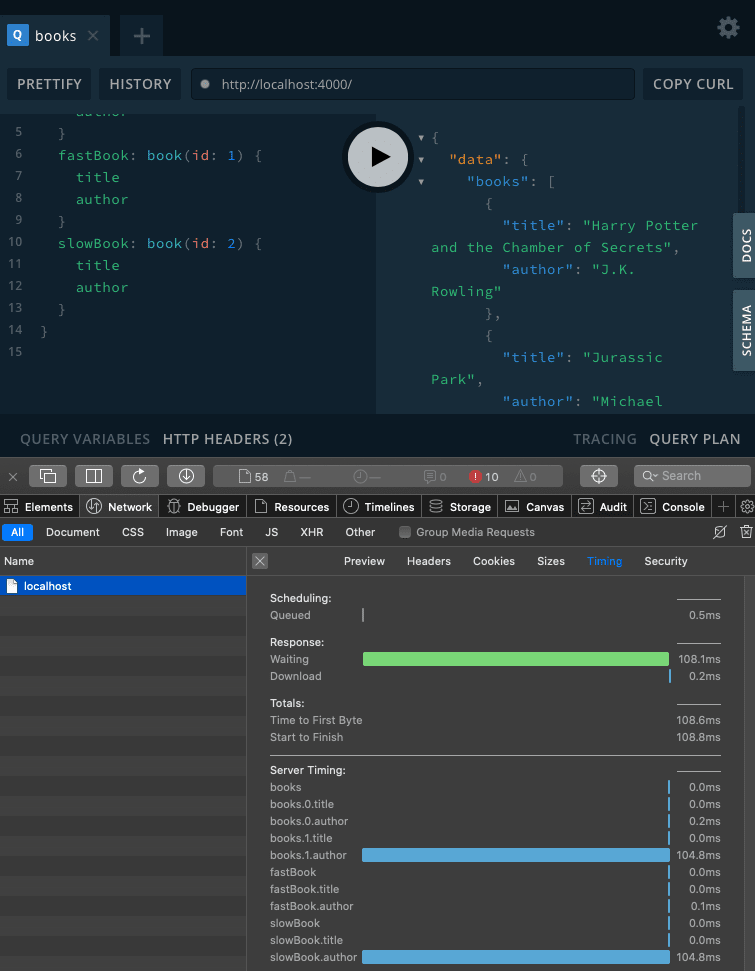Run the GraphQL query with play button
Viewport: 755px width, 971px height.
click(378, 157)
